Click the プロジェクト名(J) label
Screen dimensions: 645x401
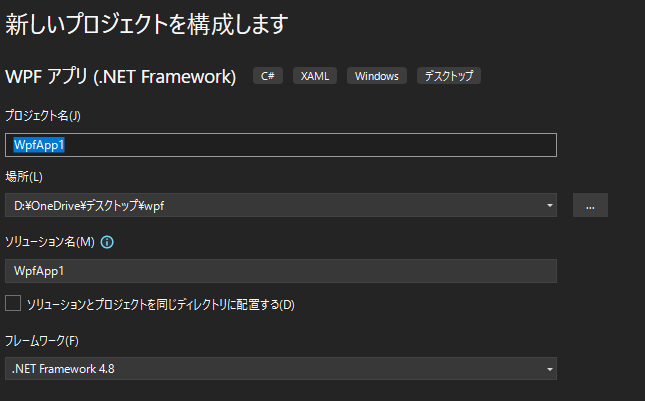[x=43, y=116]
